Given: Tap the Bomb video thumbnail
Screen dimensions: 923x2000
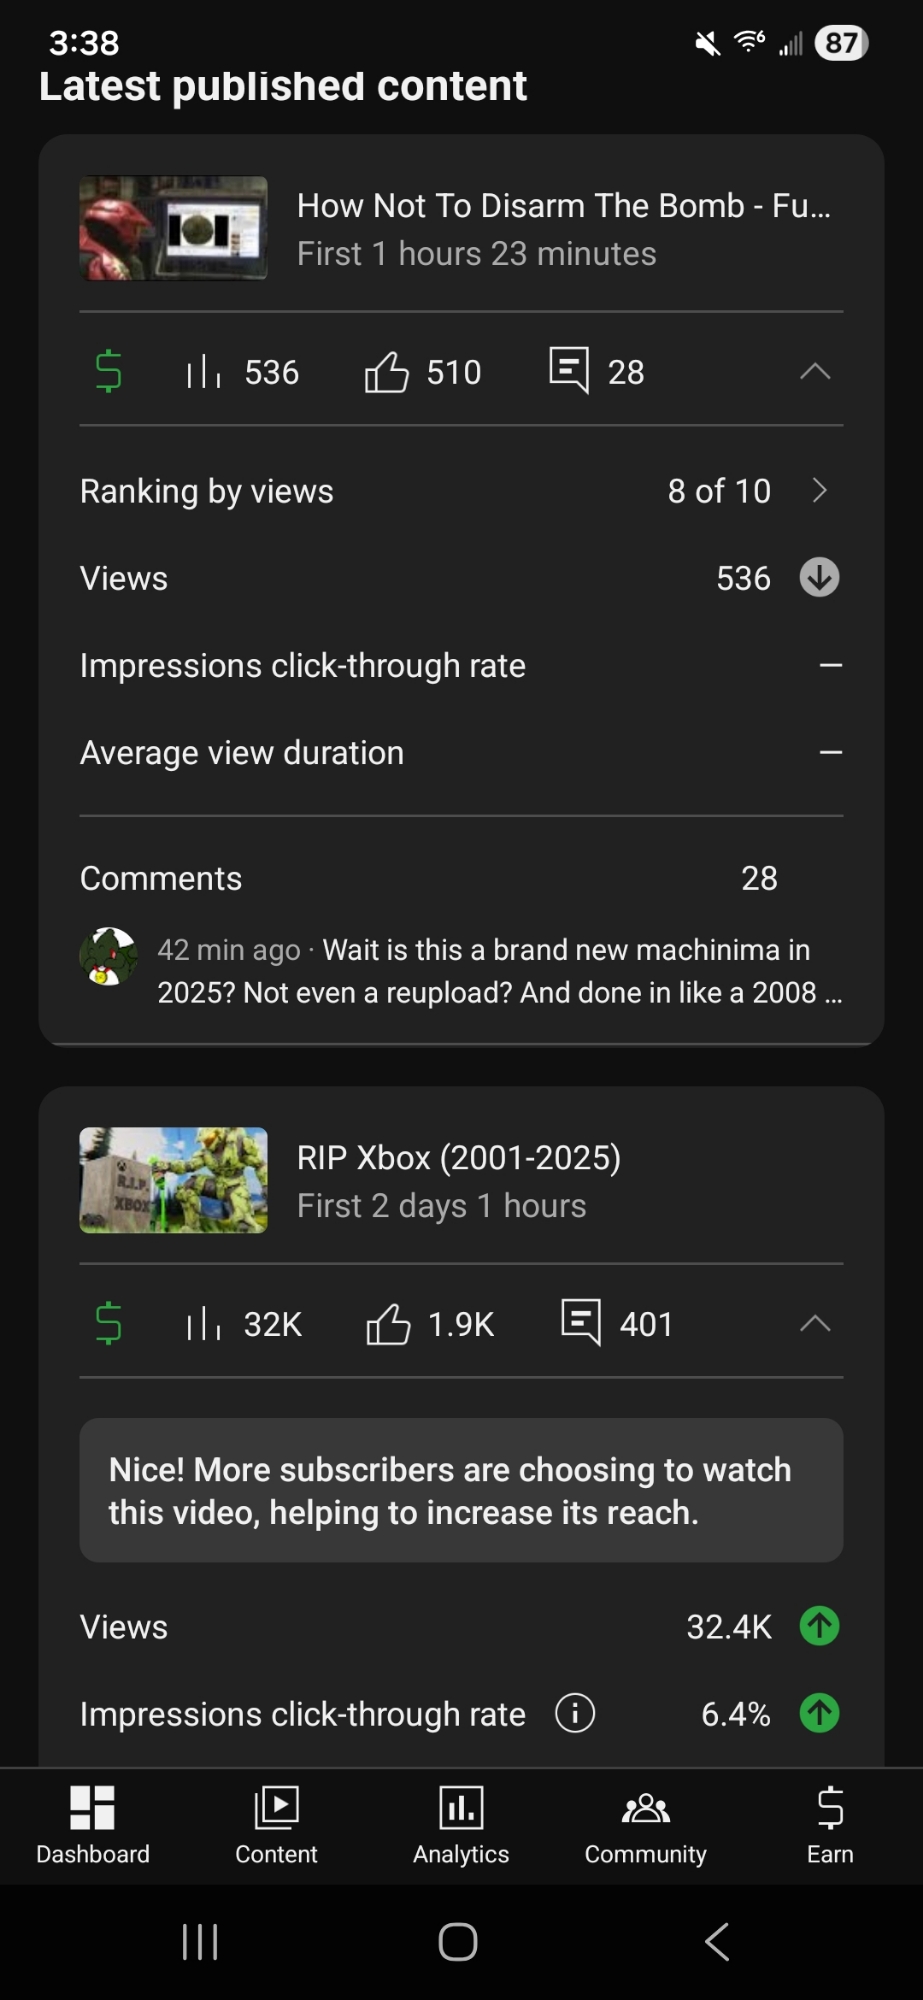Looking at the screenshot, I should pyautogui.click(x=173, y=228).
